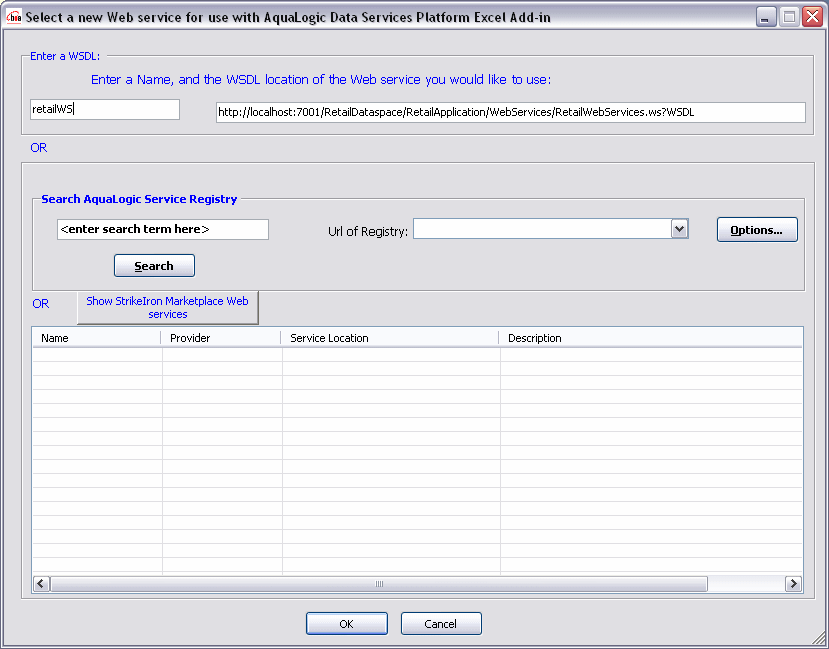Click the horizontal scrollbar left arrow
Viewport: 829px width, 649px height.
click(x=42, y=584)
